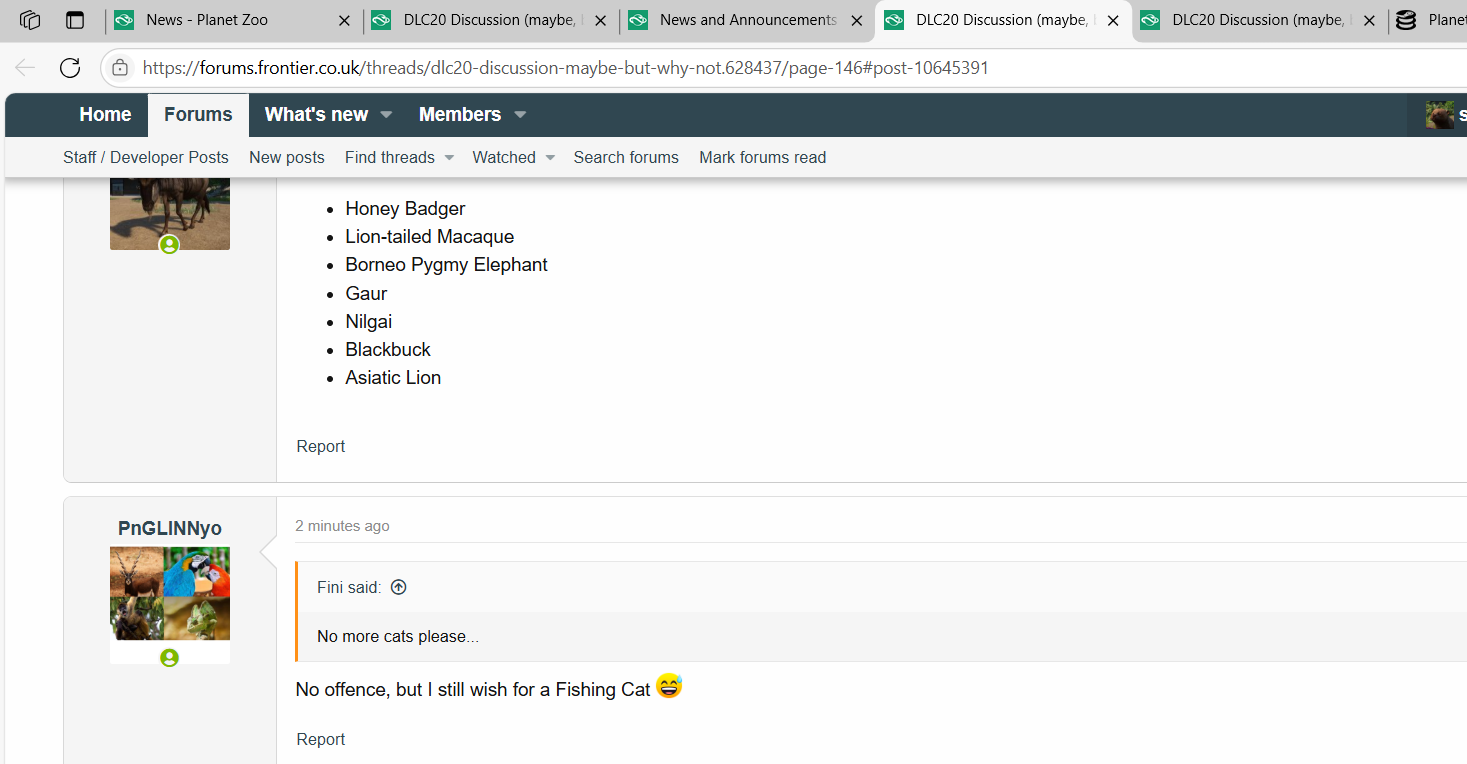Click 'Borneo Pygmy Elephant' list item
The height and width of the screenshot is (764, 1467).
(447, 264)
